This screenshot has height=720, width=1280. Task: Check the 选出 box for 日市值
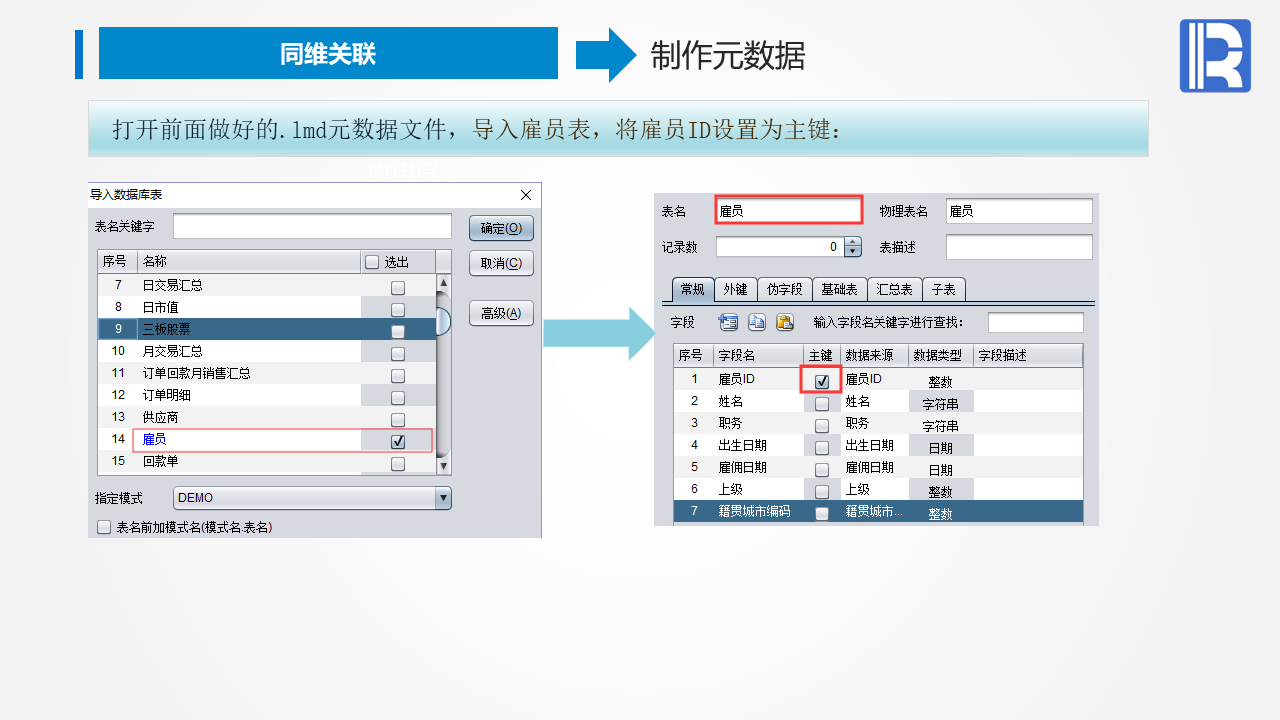(398, 309)
